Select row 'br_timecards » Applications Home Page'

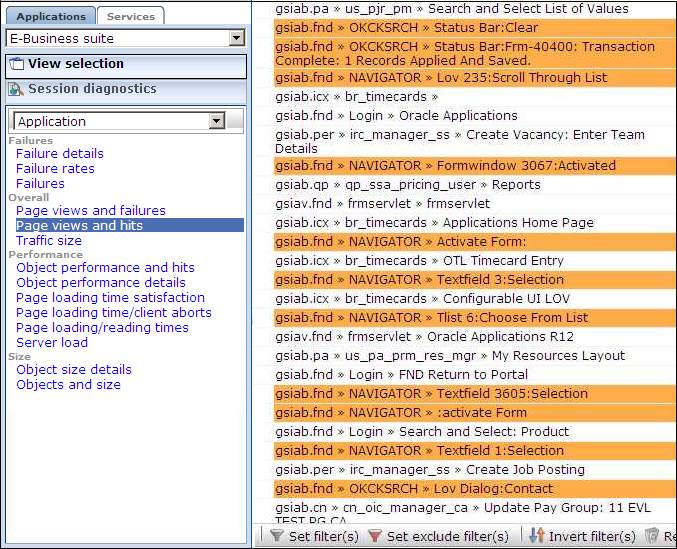tap(475, 223)
